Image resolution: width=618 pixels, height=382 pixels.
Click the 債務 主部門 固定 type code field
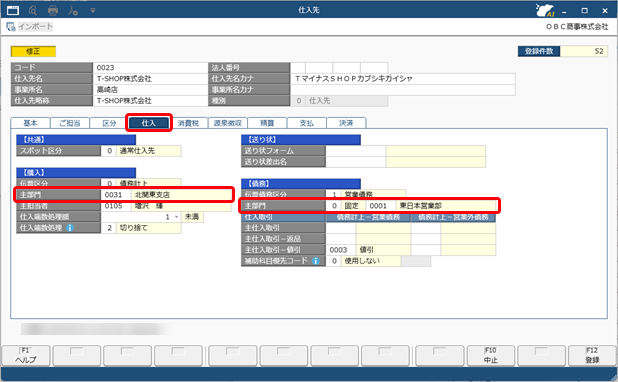[333, 206]
